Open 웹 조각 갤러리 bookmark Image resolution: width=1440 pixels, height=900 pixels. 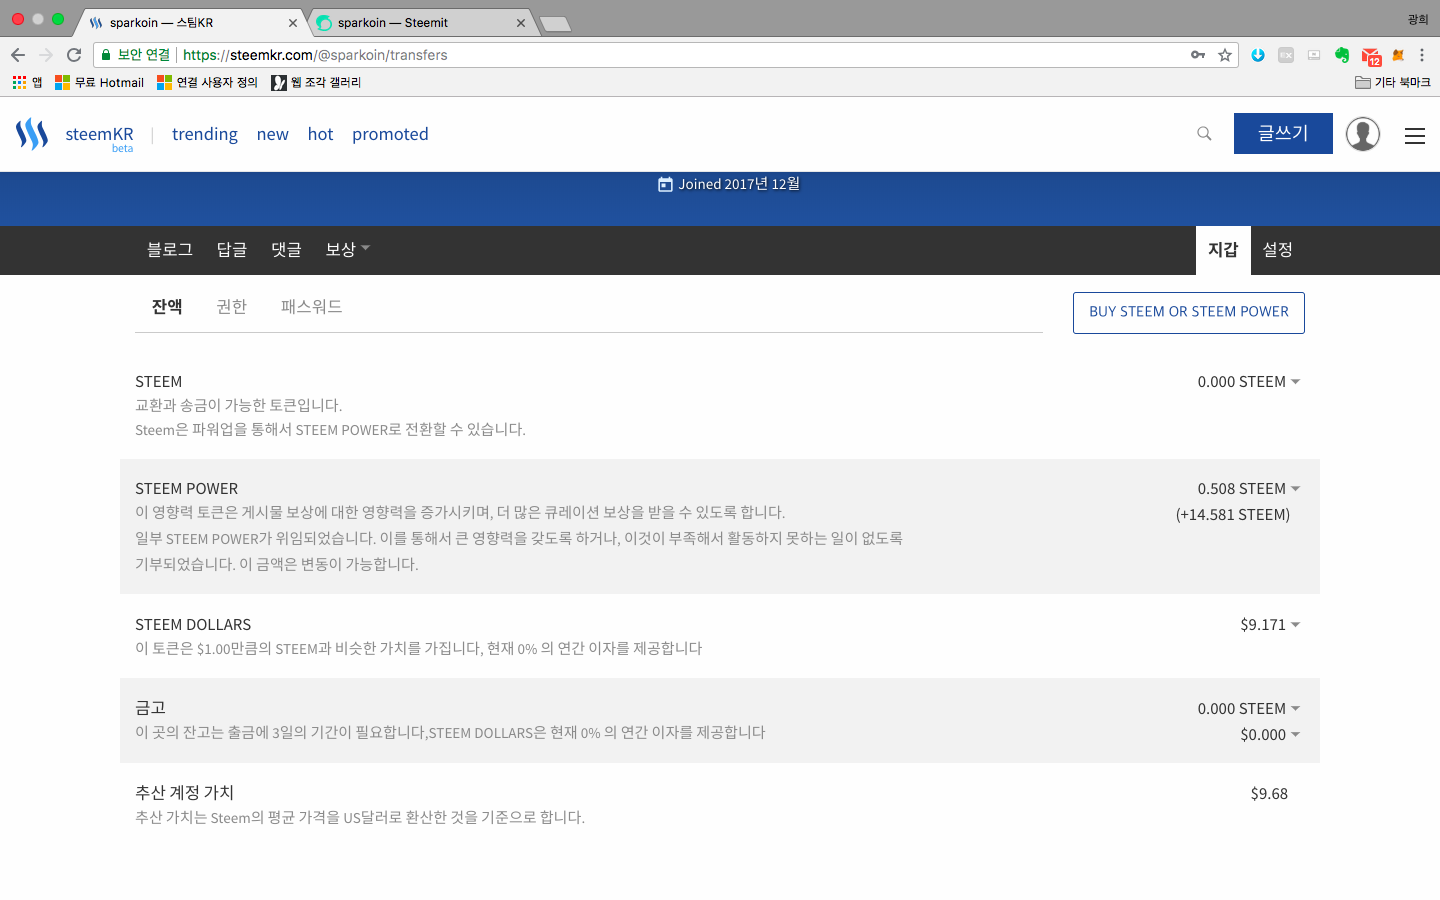coord(316,82)
